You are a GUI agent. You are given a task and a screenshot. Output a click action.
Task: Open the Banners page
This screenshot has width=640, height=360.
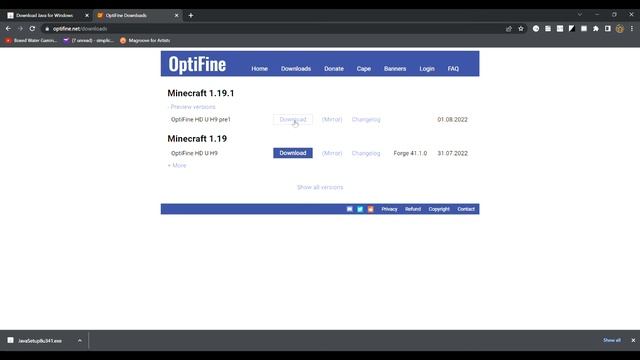pyautogui.click(x=395, y=69)
